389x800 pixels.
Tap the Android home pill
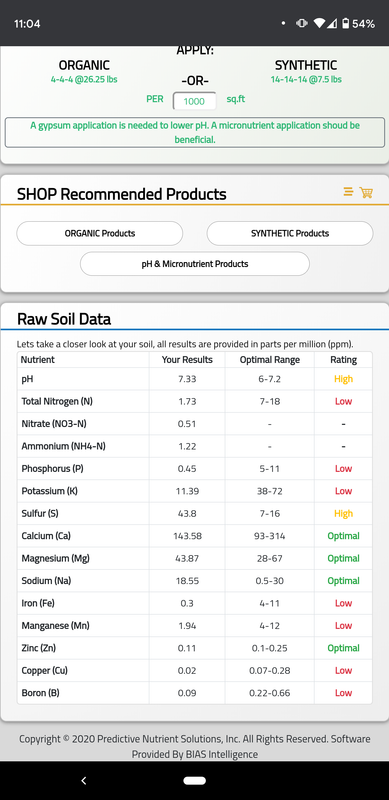[x=194, y=781]
